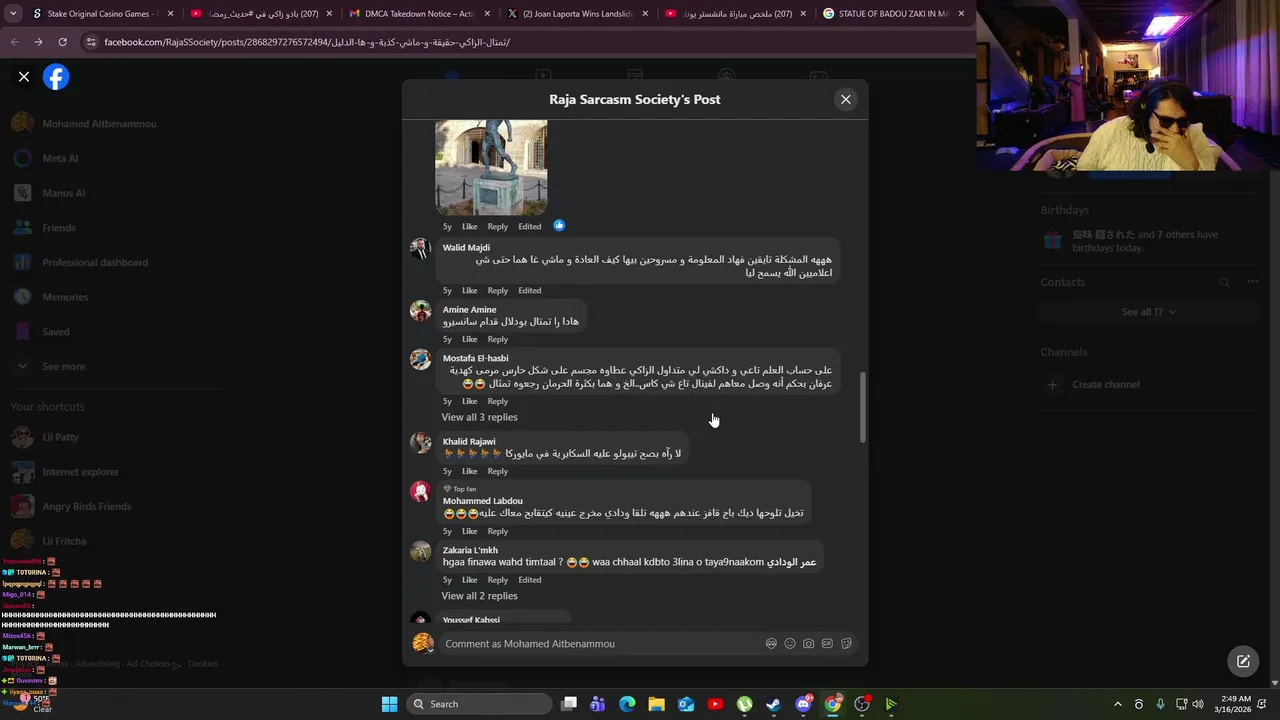This screenshot has width=1280, height=720.
Task: Open the floating compose message icon
Action: (1243, 661)
